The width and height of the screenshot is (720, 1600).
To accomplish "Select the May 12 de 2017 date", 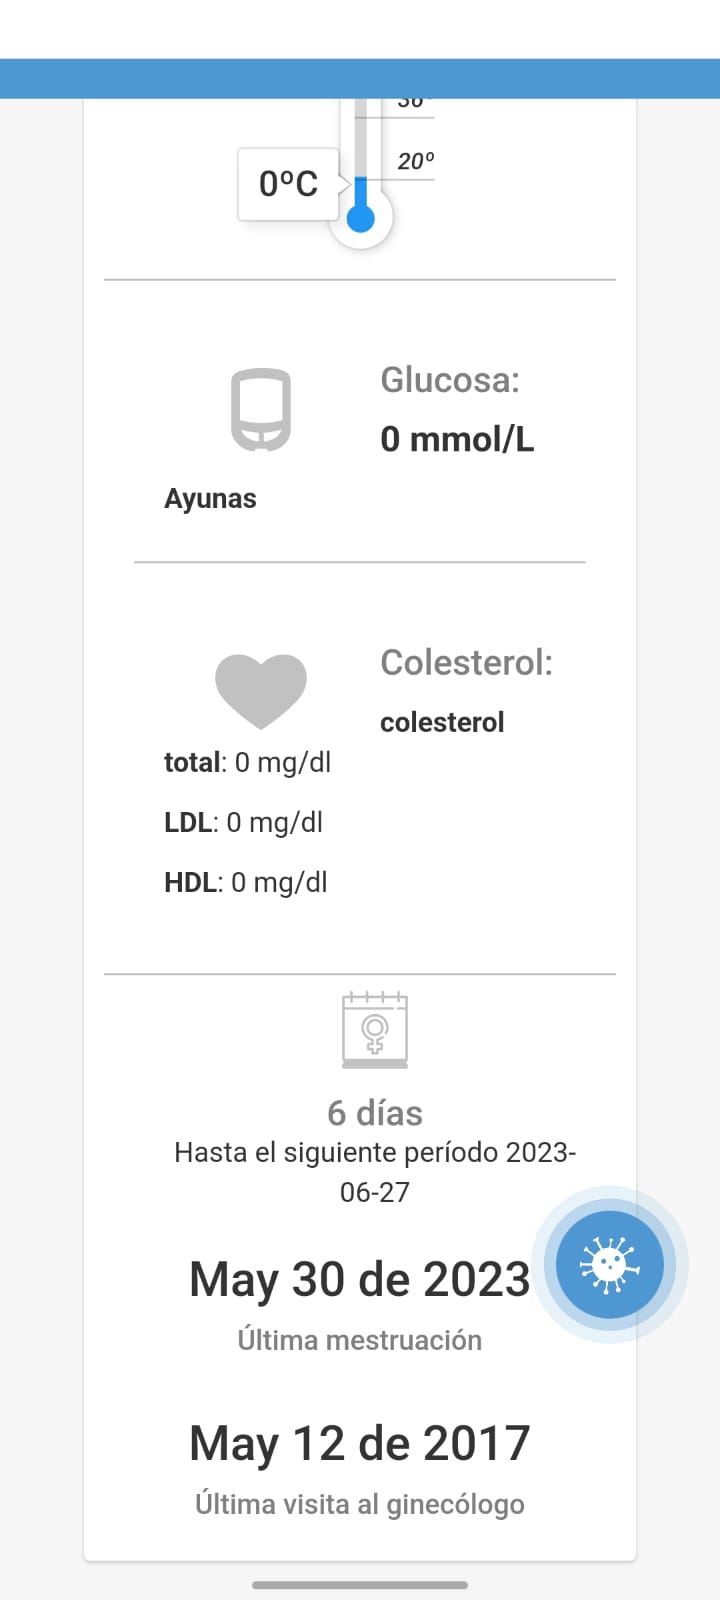I will click(359, 1443).
